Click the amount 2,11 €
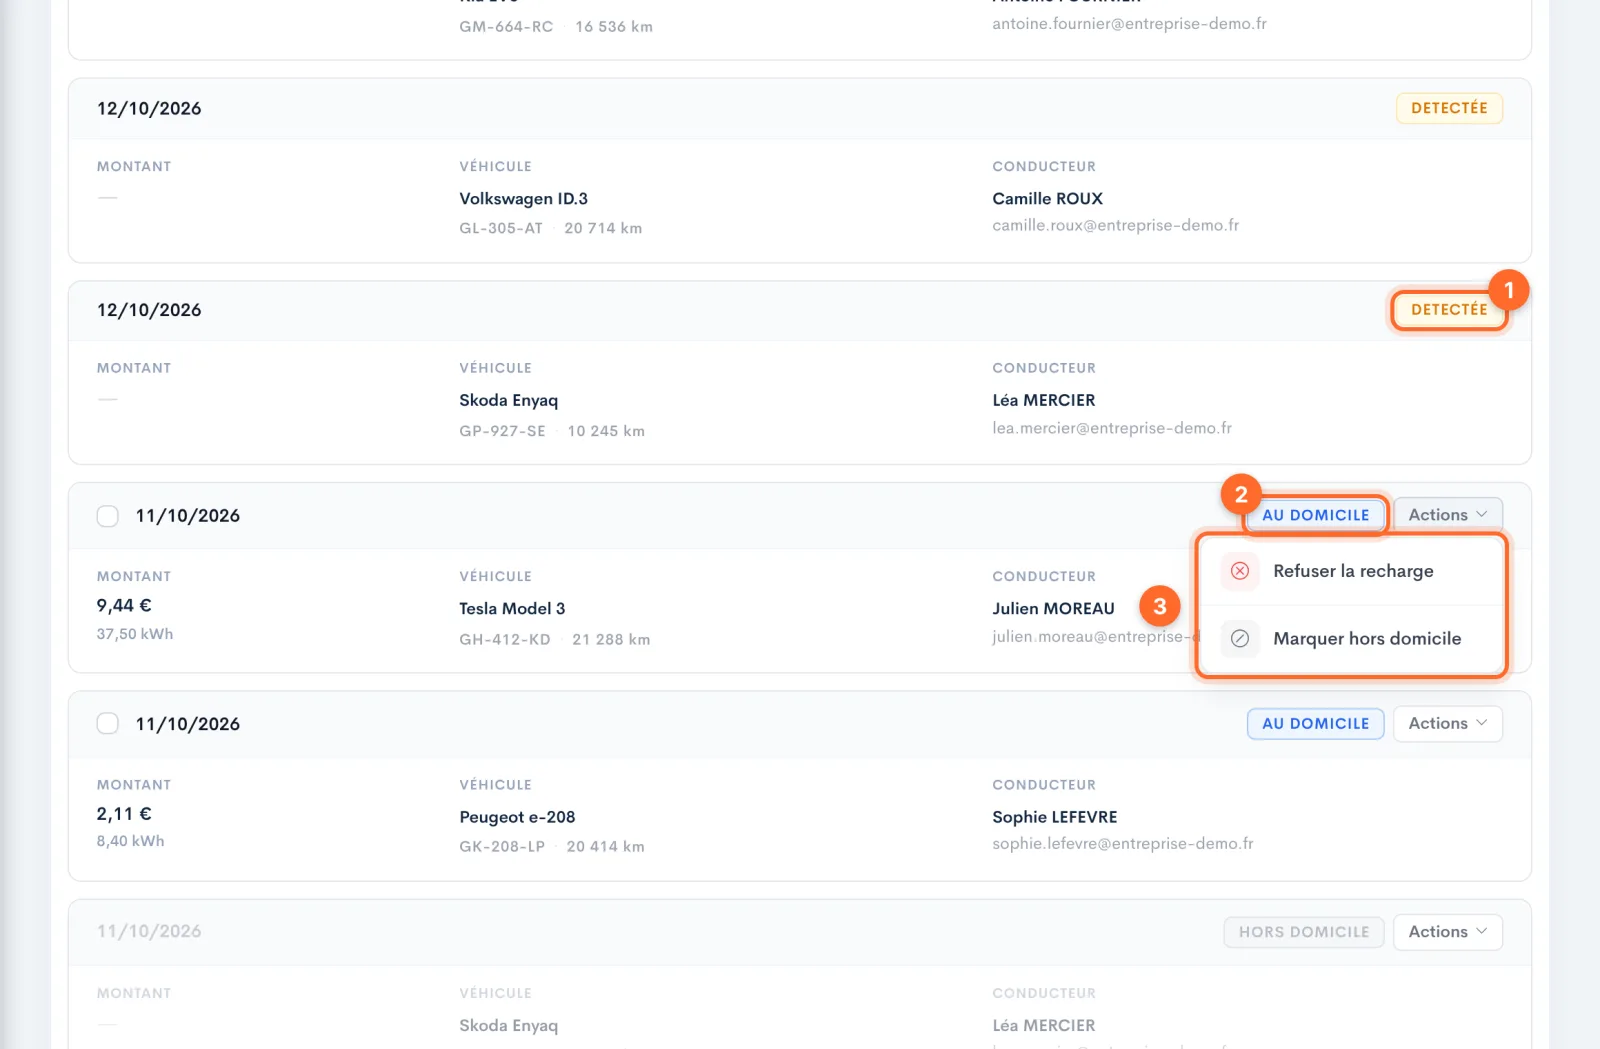This screenshot has height=1049, width=1600. 124,814
